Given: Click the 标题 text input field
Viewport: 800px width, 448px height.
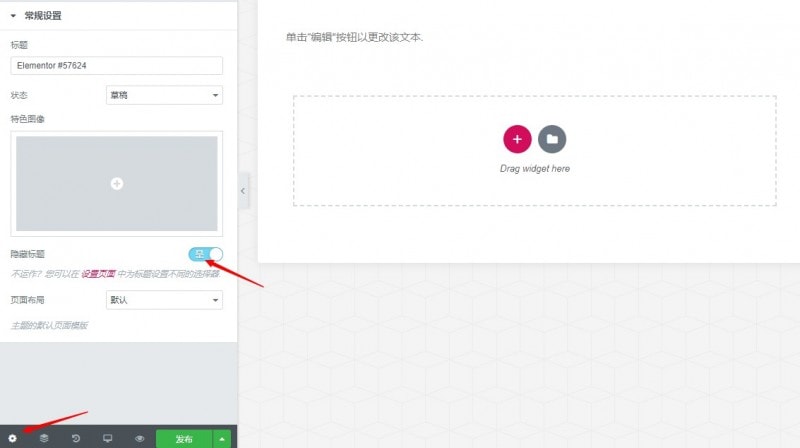Looking at the screenshot, I should point(116,65).
